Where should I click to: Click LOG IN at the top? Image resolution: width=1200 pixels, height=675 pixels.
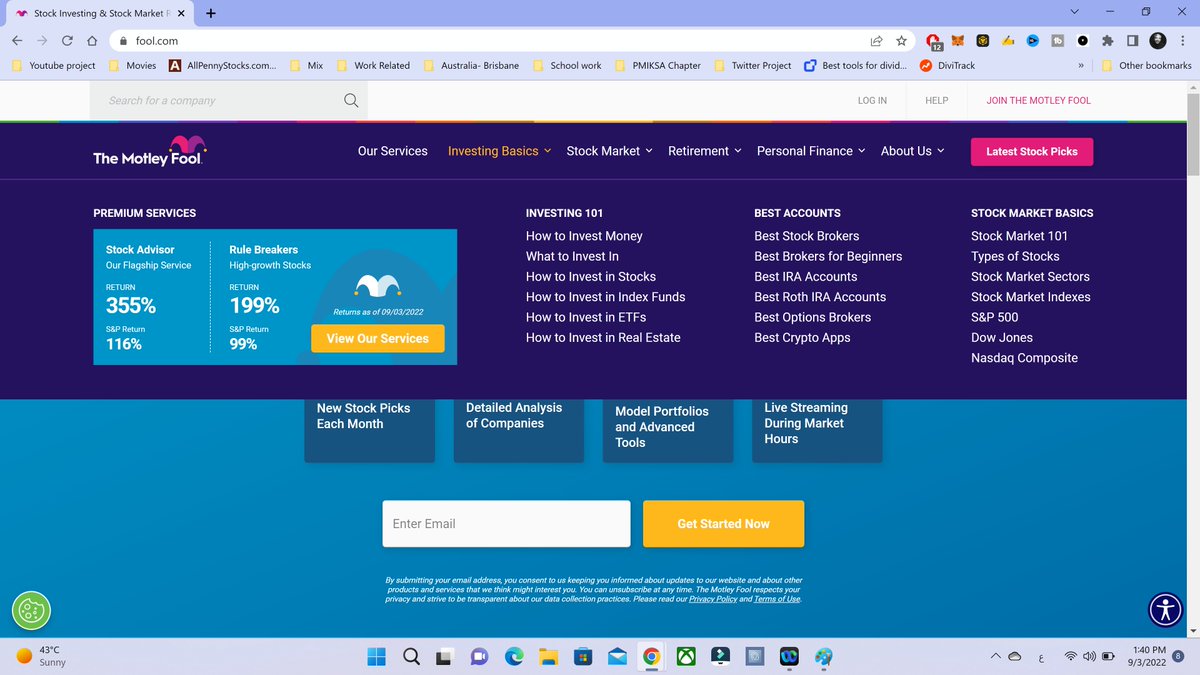(x=872, y=100)
